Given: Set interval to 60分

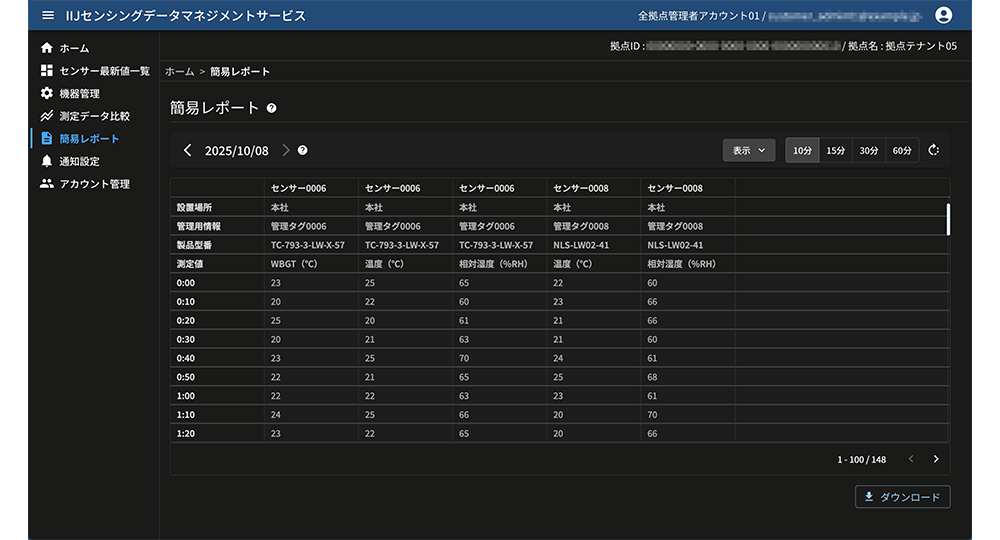Looking at the screenshot, I should point(902,150).
